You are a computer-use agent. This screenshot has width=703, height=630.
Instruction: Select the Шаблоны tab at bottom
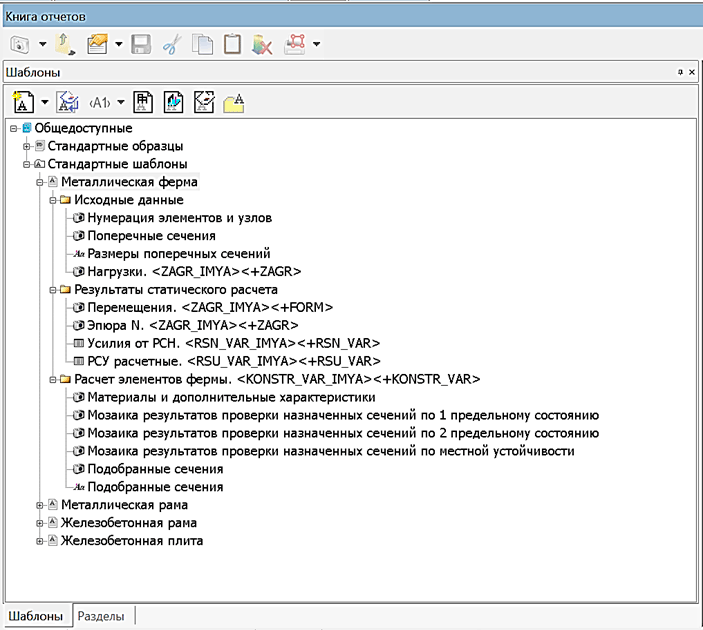[x=35, y=617]
